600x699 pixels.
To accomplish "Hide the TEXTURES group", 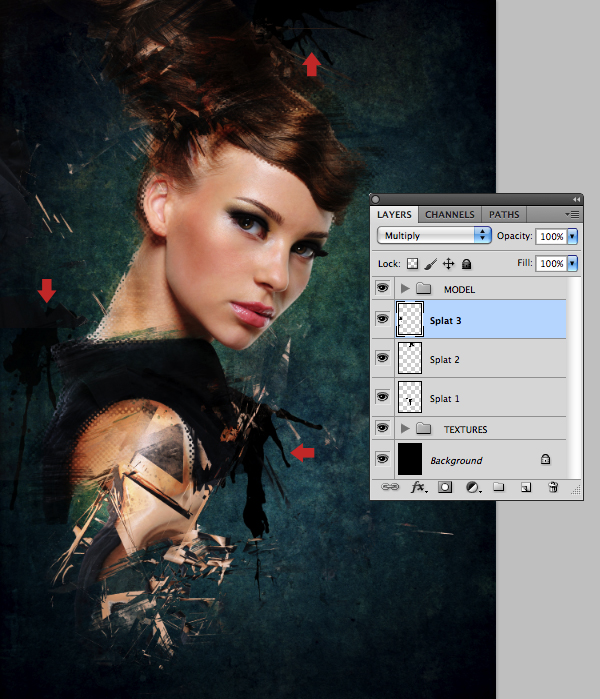I will point(382,428).
